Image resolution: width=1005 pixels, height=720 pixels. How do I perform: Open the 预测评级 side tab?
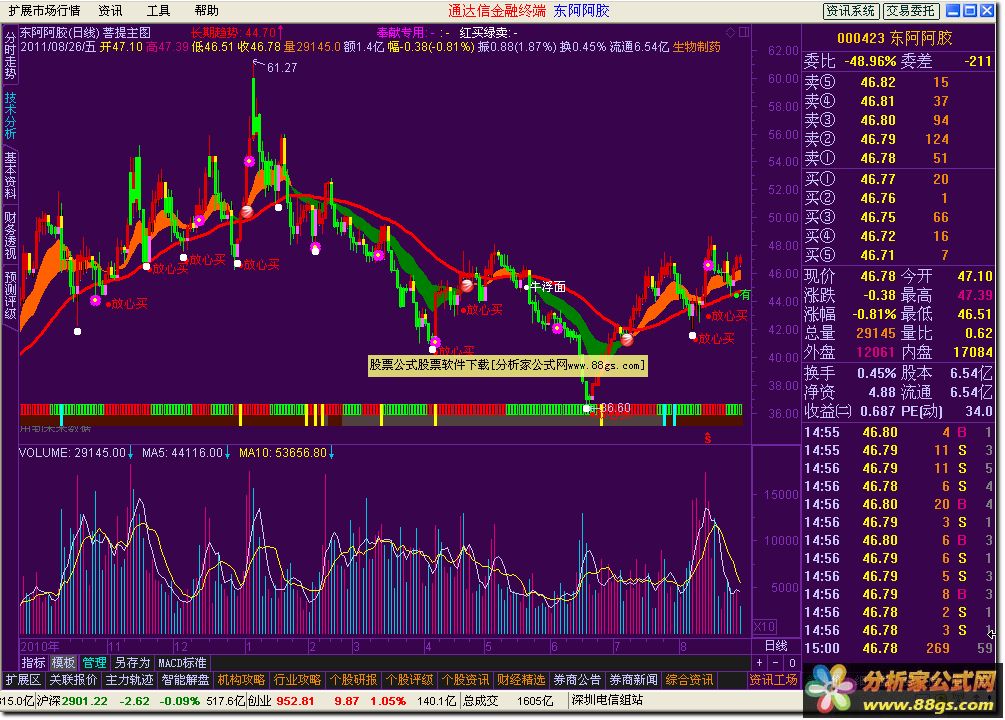coord(10,295)
